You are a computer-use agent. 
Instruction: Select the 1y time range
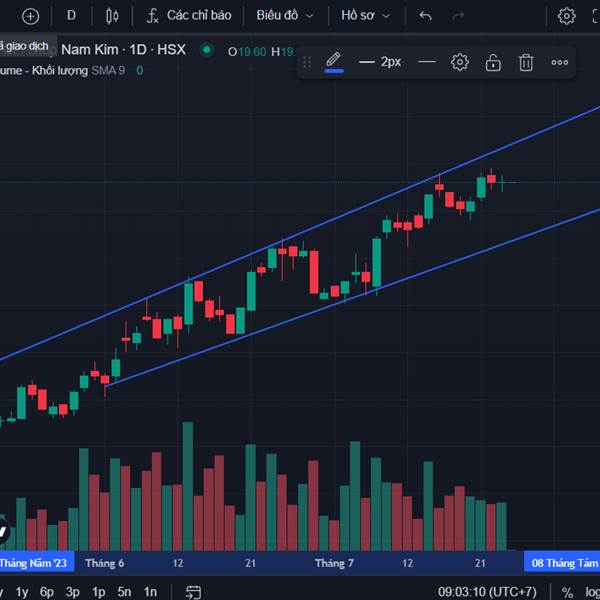coord(21,592)
